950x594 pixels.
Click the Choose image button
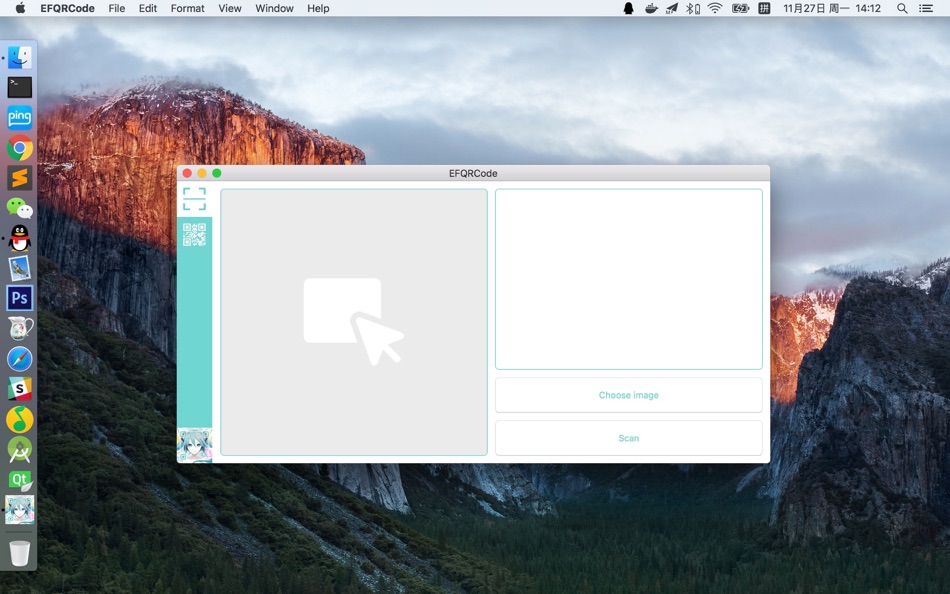629,395
